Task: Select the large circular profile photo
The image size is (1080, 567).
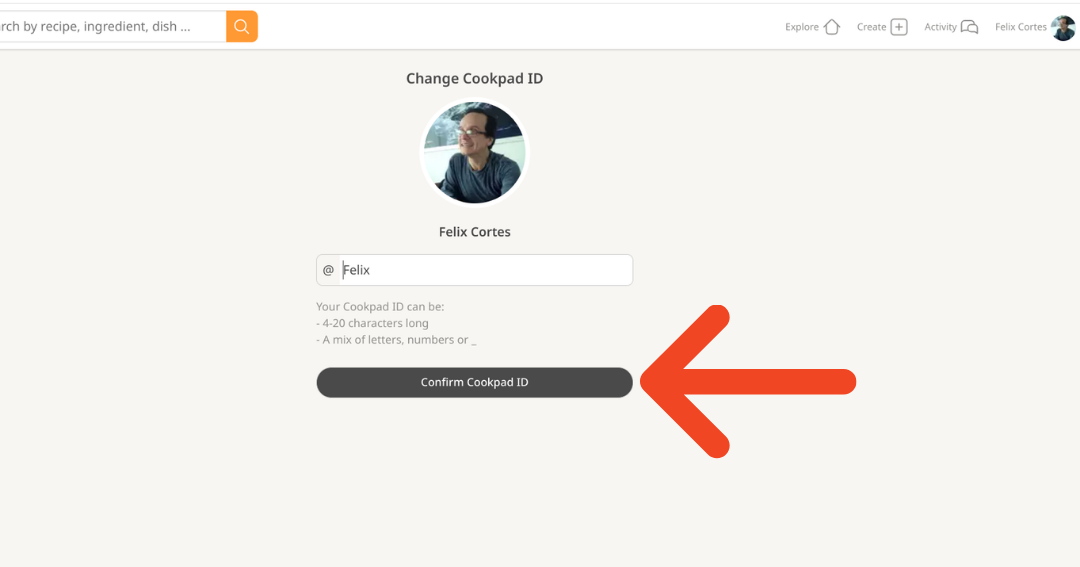Action: [x=475, y=152]
